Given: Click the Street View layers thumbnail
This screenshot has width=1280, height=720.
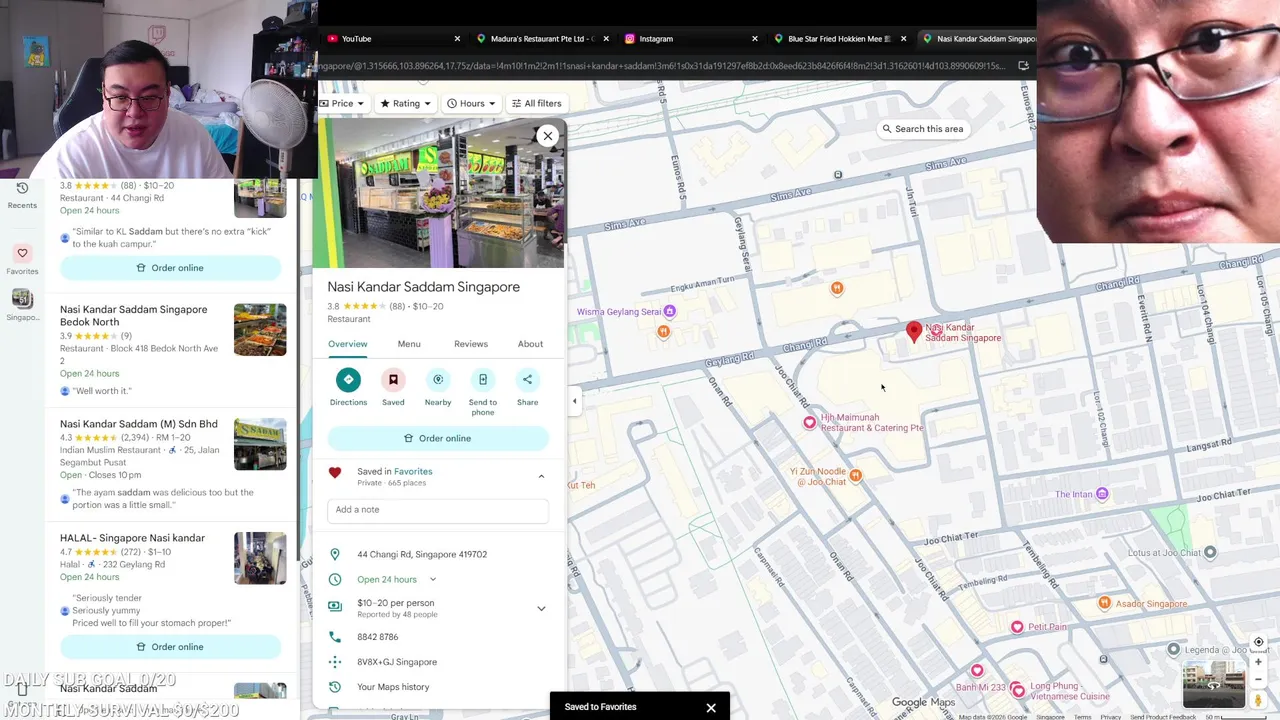Looking at the screenshot, I should pos(1213,684).
